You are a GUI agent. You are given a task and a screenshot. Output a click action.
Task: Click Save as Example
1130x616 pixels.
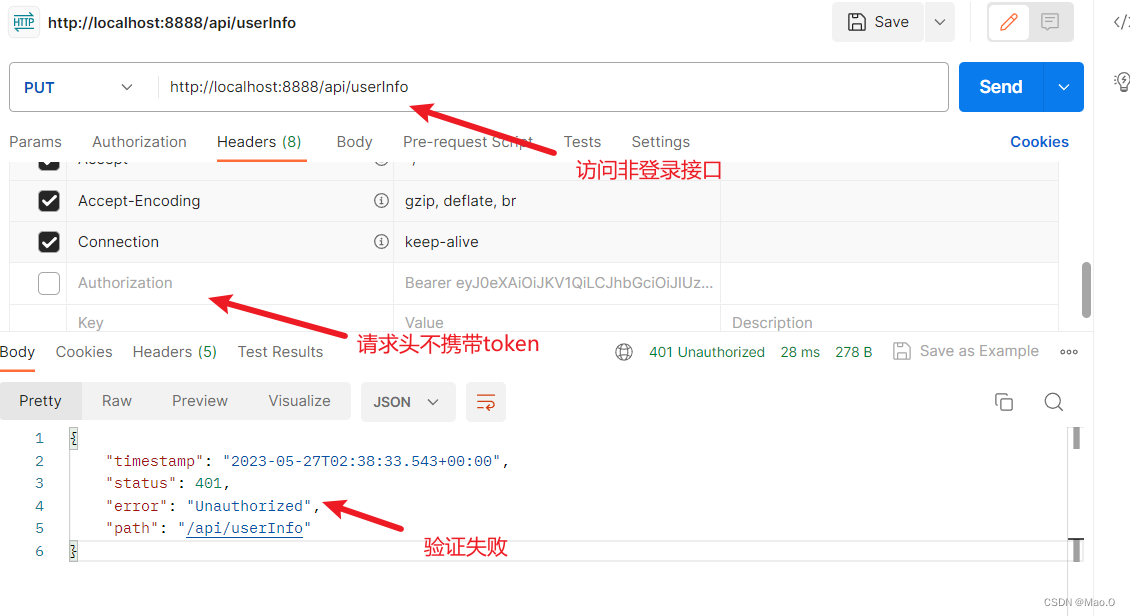[x=979, y=351]
